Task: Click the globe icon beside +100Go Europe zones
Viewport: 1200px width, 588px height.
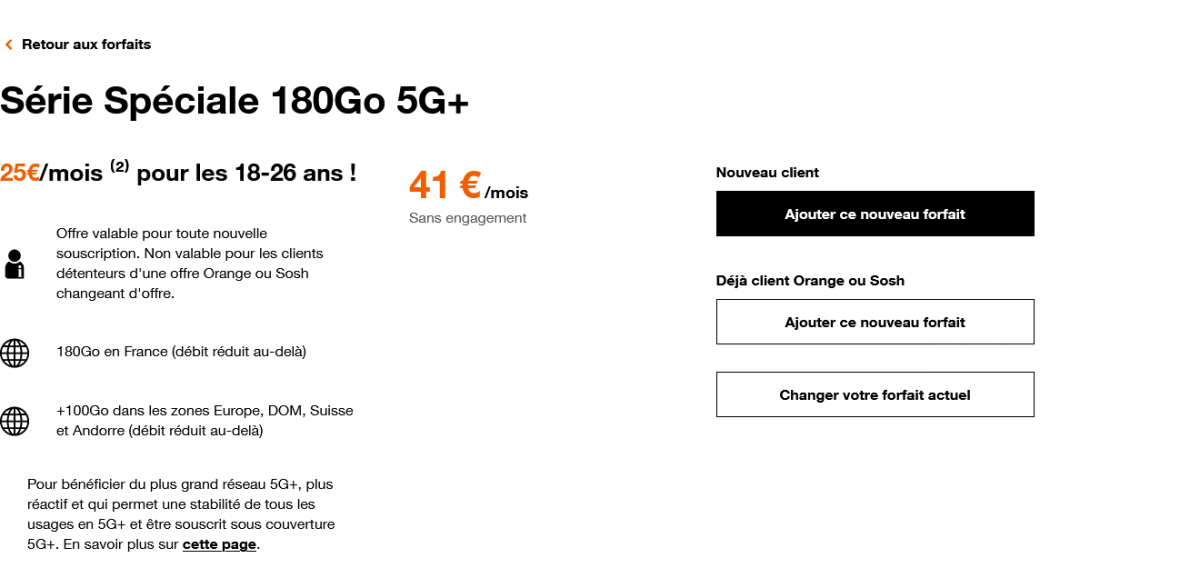Action: (x=14, y=421)
